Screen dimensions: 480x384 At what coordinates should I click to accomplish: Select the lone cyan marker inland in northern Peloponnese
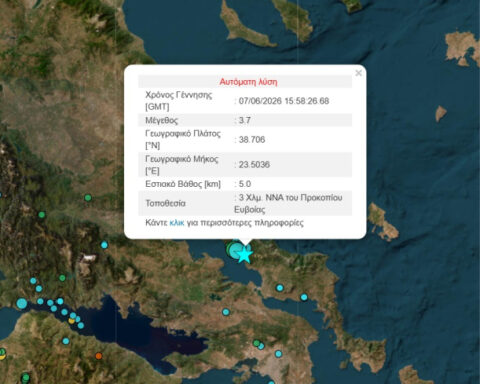coord(66,341)
